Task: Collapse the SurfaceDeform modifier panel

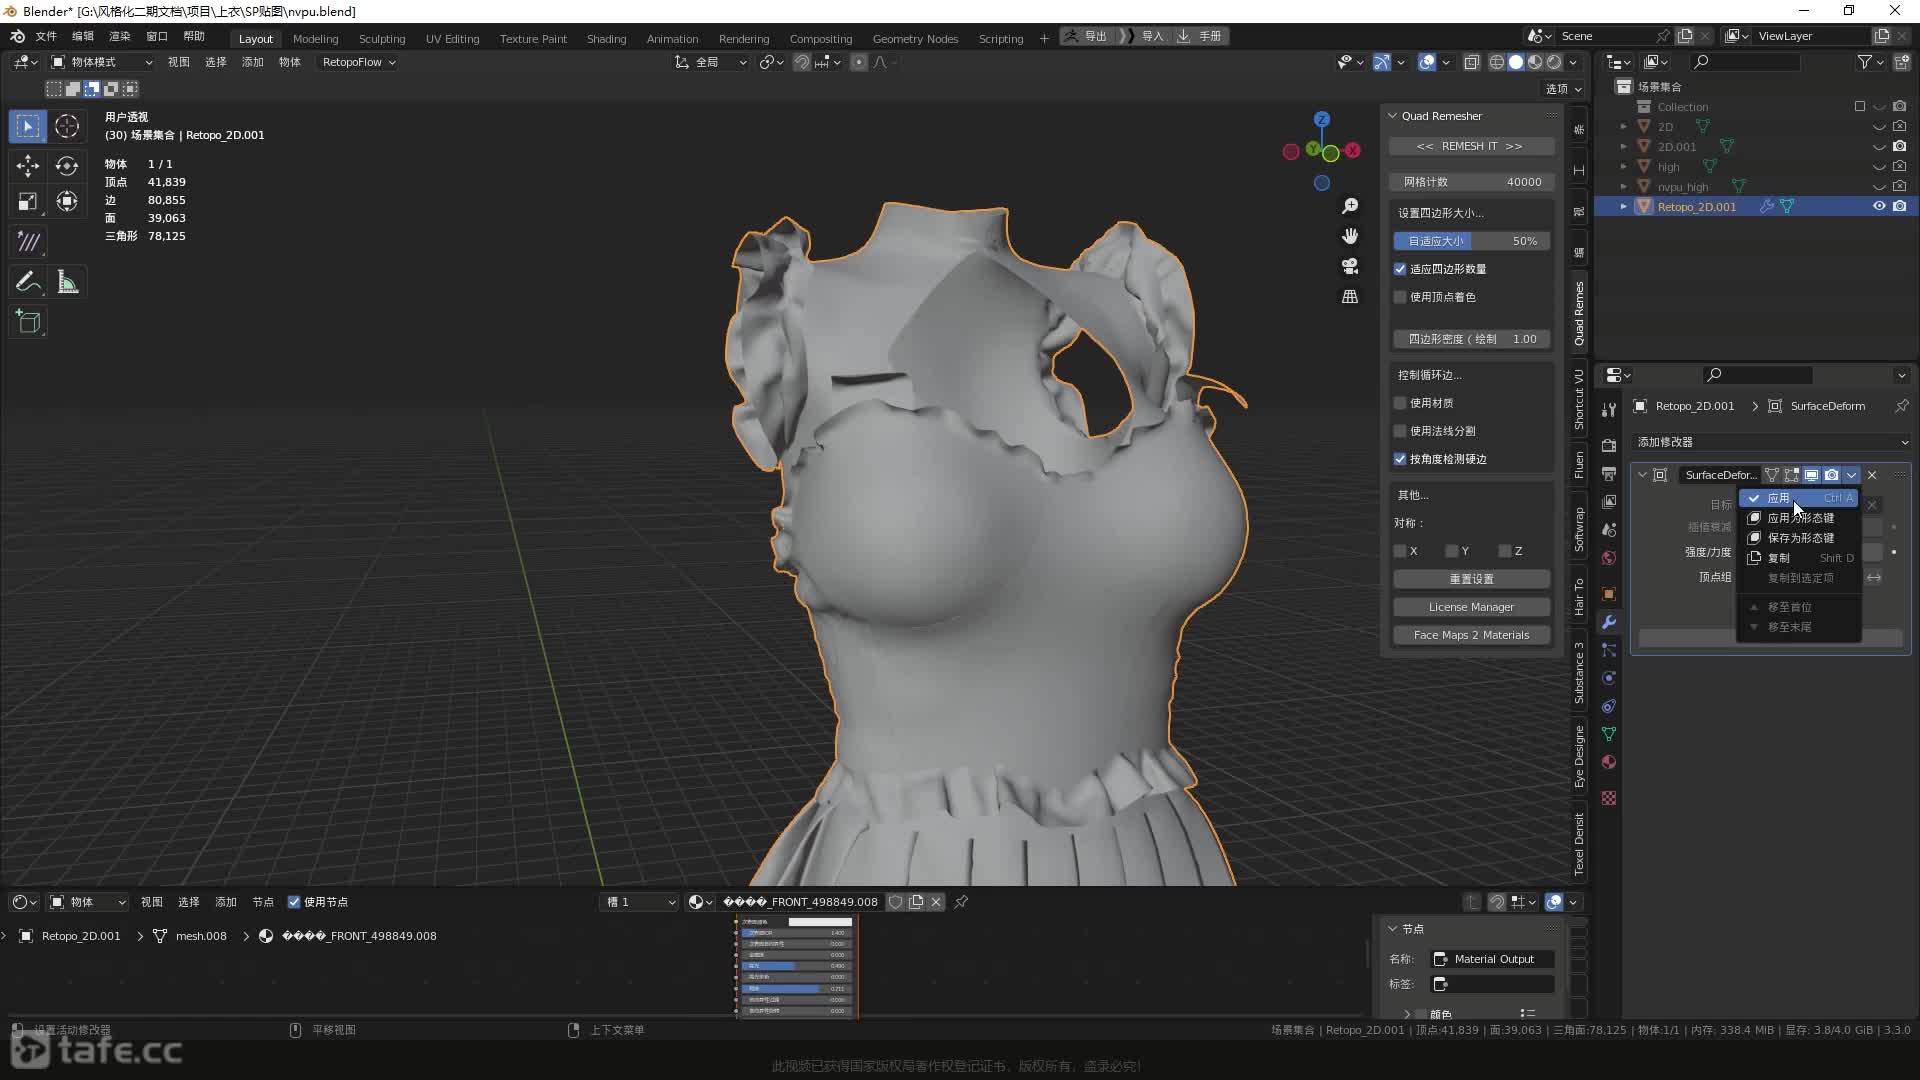Action: click(1642, 475)
